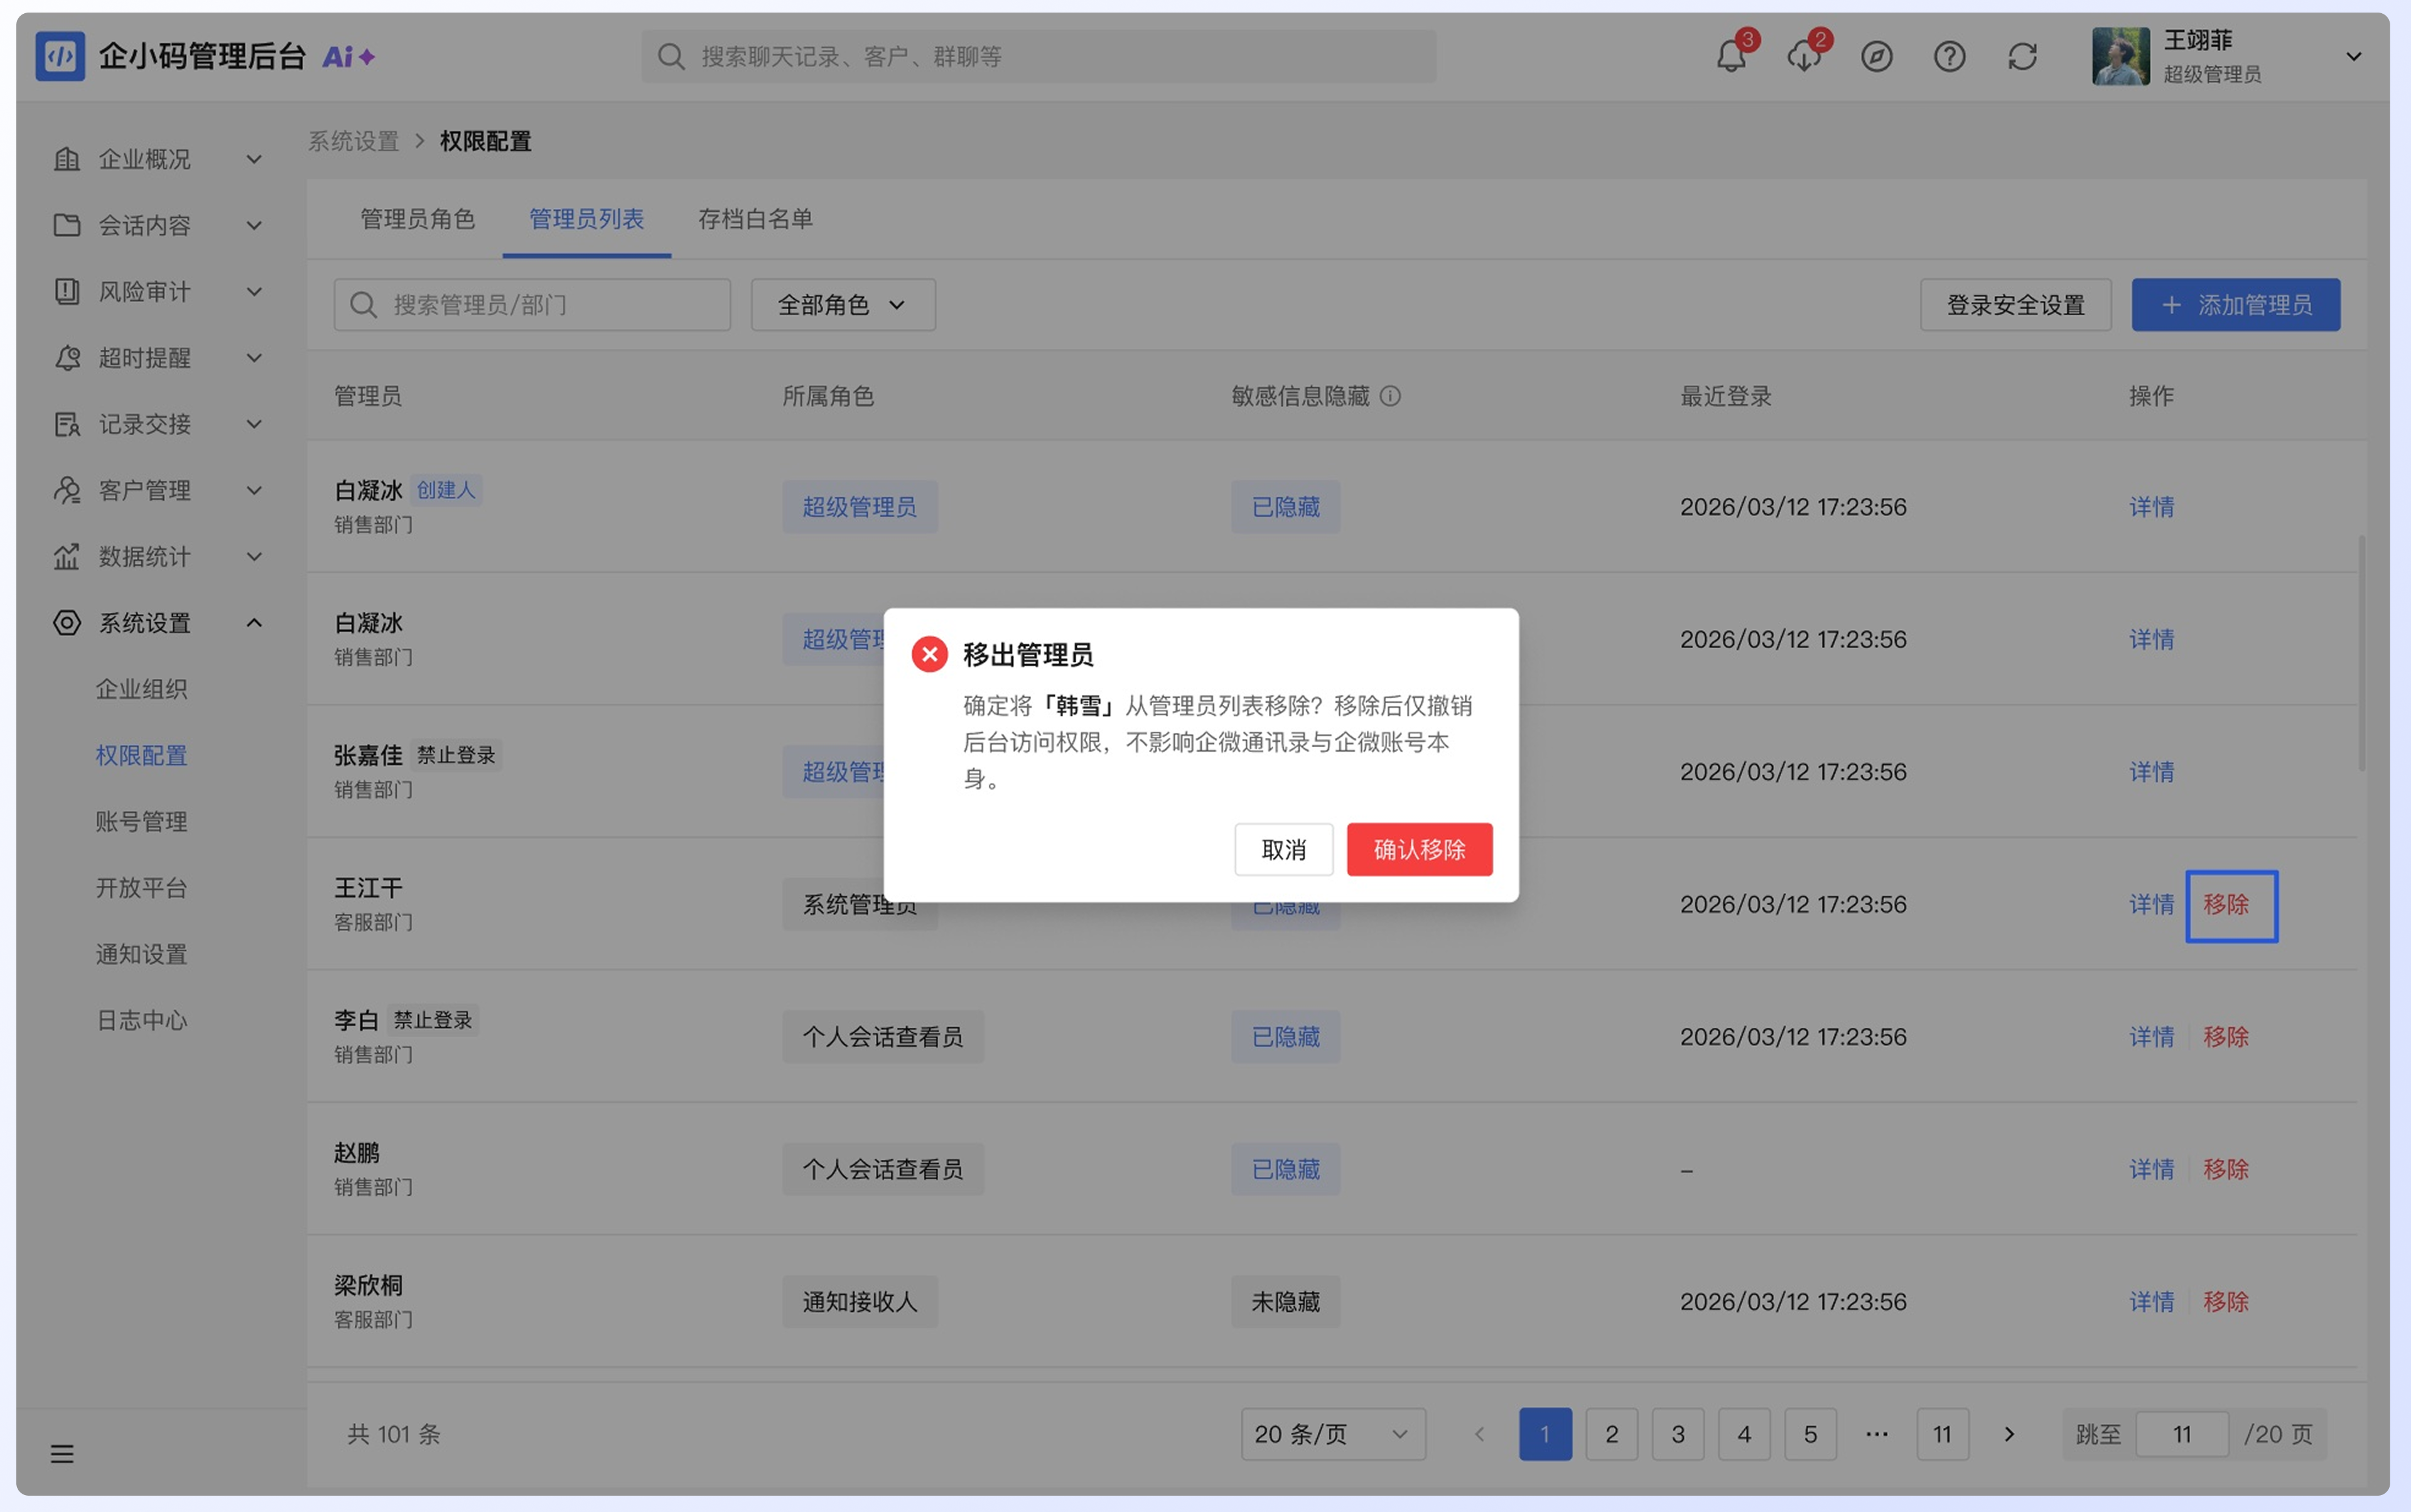Viewport: 2411px width, 1512px height.
Task: Switch to 存档白名单 tab
Action: pyautogui.click(x=755, y=219)
